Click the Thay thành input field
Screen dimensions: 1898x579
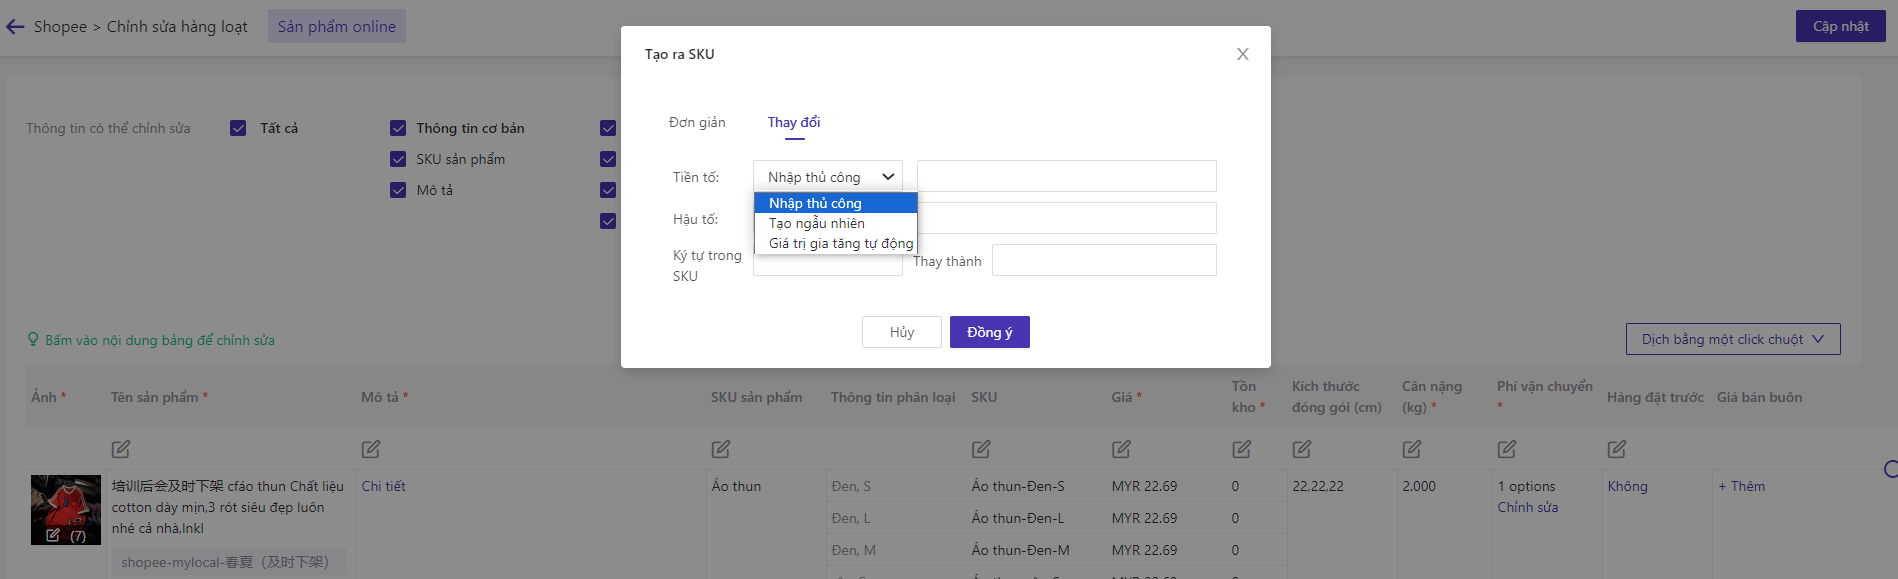(x=1103, y=261)
